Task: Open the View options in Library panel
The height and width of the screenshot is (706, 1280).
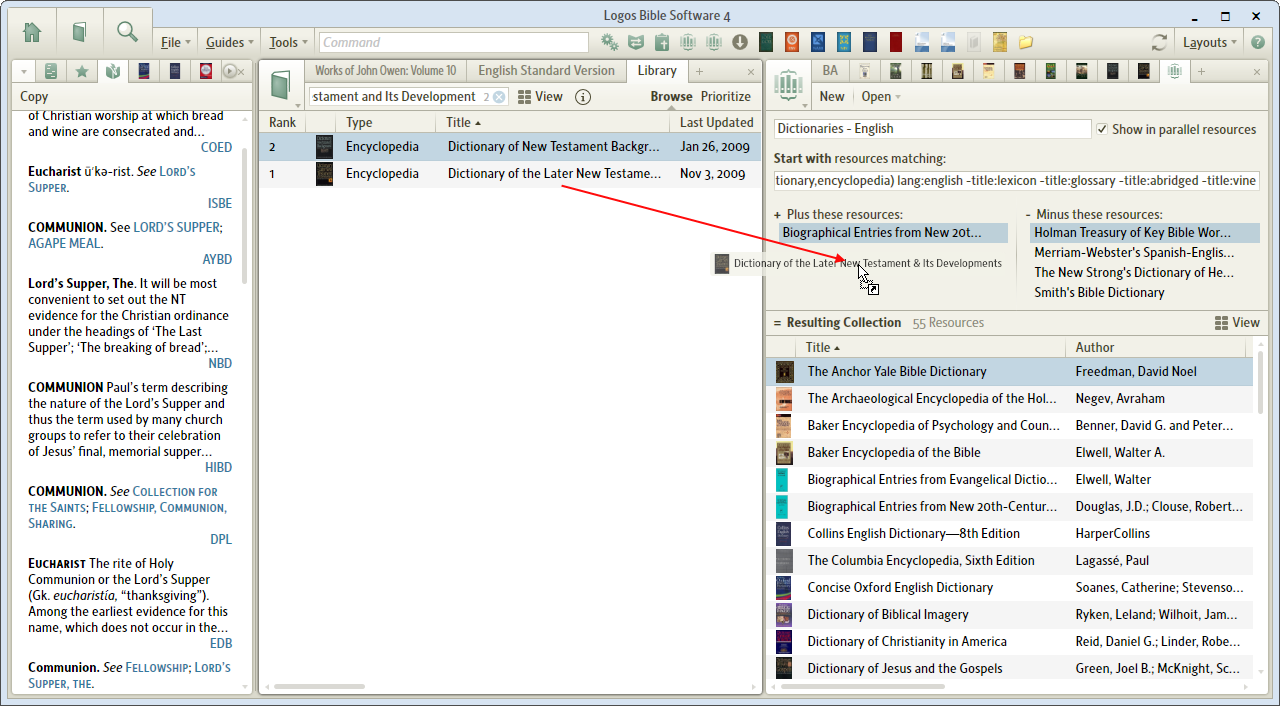Action: pos(540,96)
